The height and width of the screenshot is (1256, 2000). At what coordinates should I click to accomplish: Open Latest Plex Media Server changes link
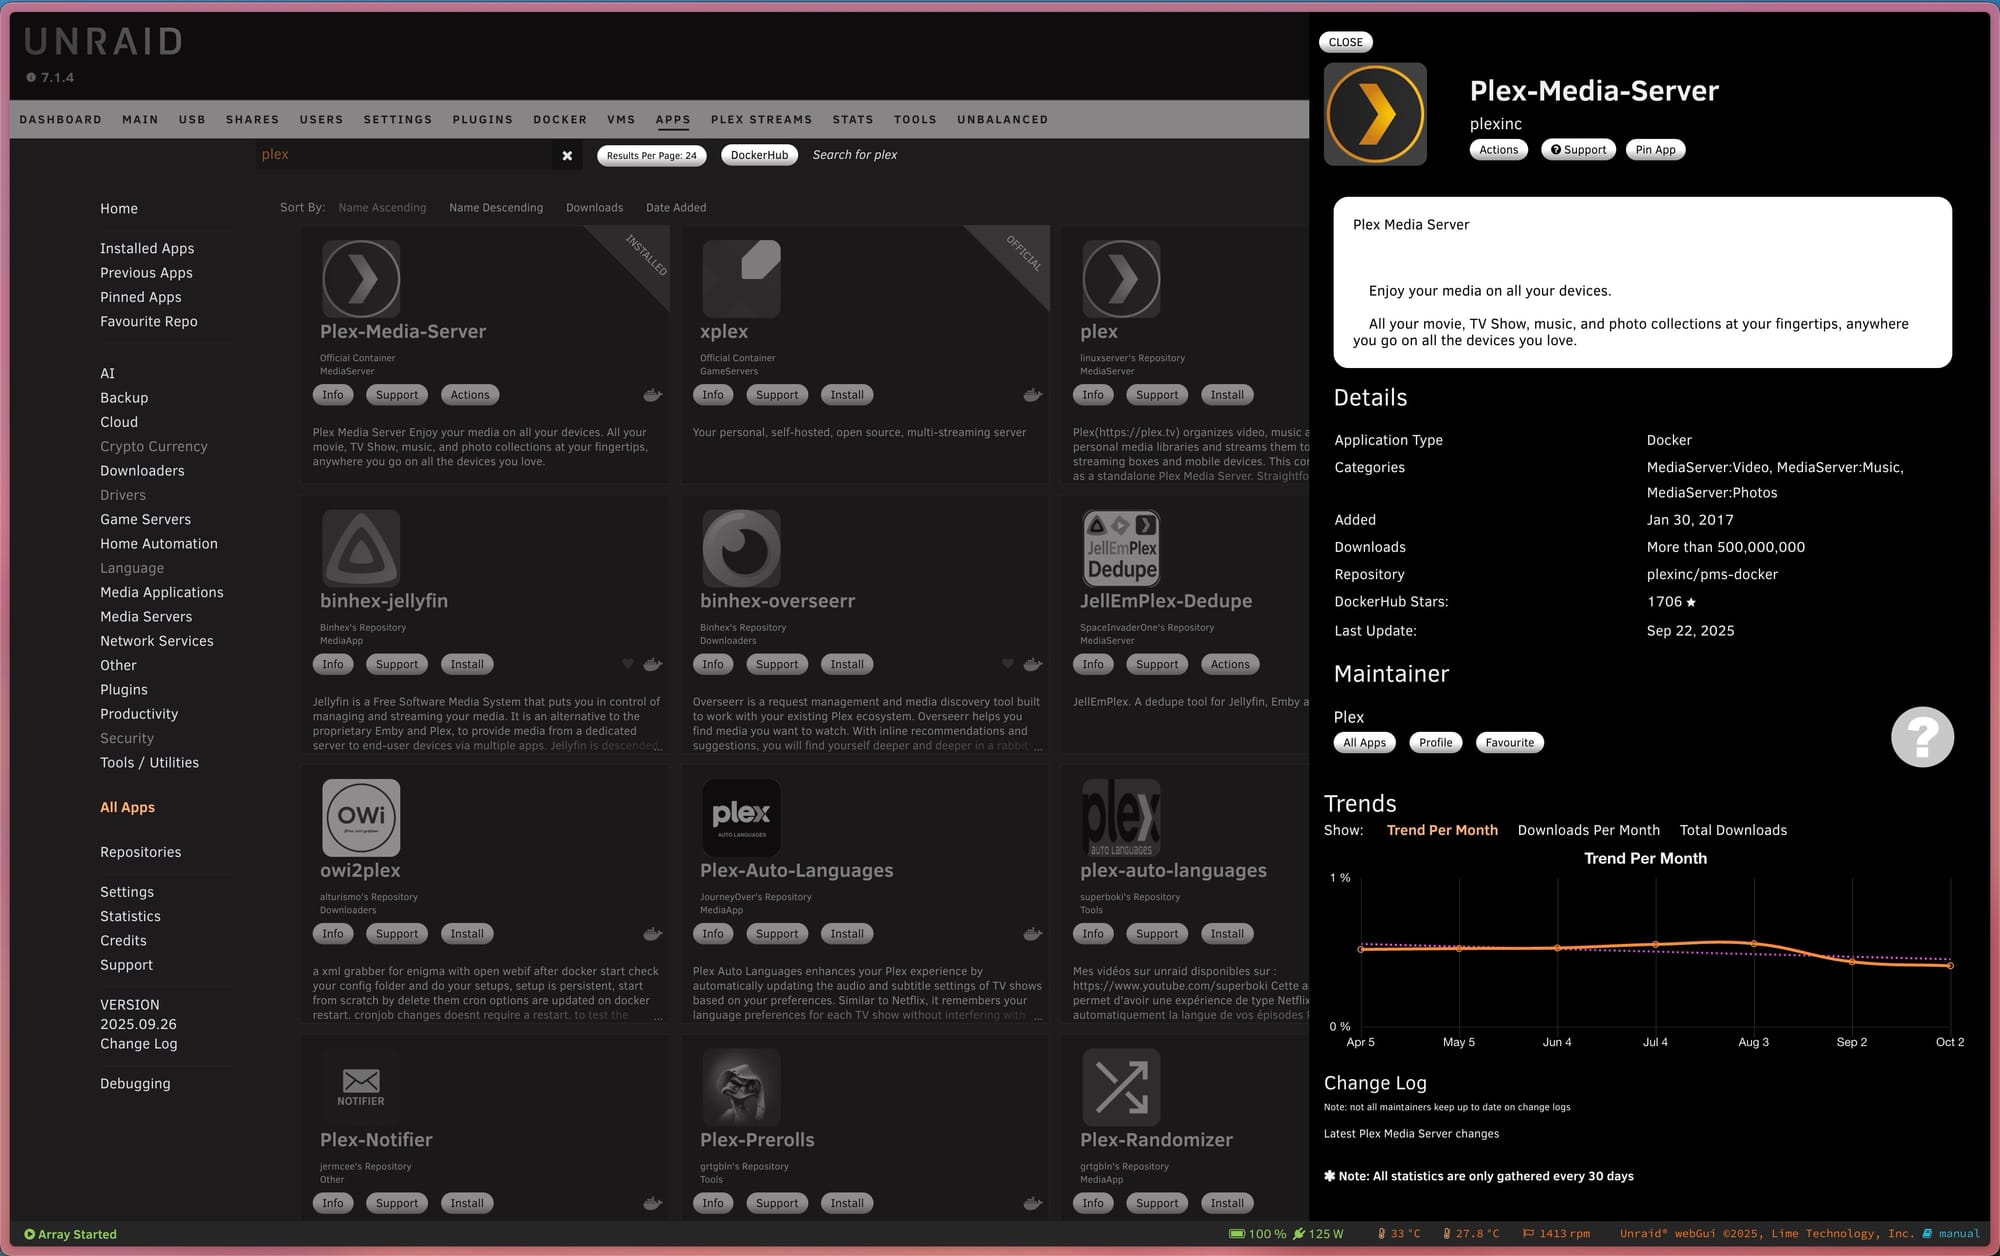tap(1411, 1134)
